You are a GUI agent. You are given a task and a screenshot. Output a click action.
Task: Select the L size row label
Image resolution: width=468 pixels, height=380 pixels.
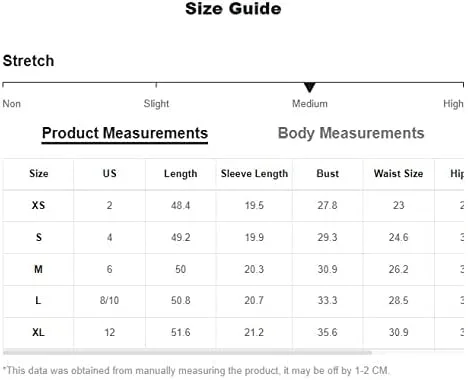(x=38, y=300)
